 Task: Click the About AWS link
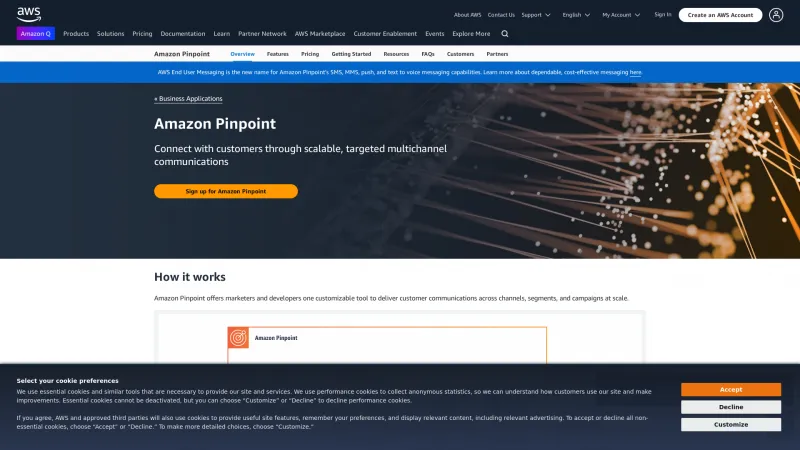click(x=467, y=15)
